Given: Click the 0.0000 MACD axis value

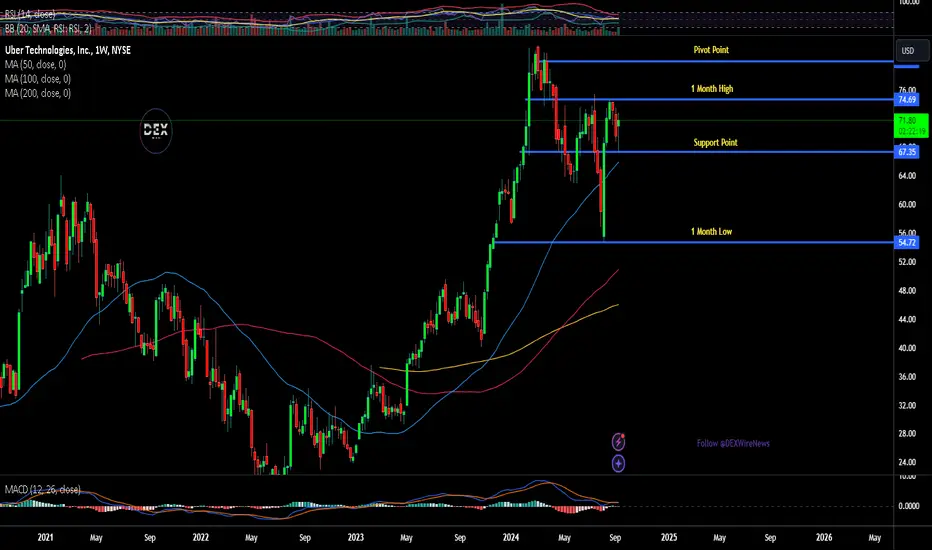Looking at the screenshot, I should (909, 506).
